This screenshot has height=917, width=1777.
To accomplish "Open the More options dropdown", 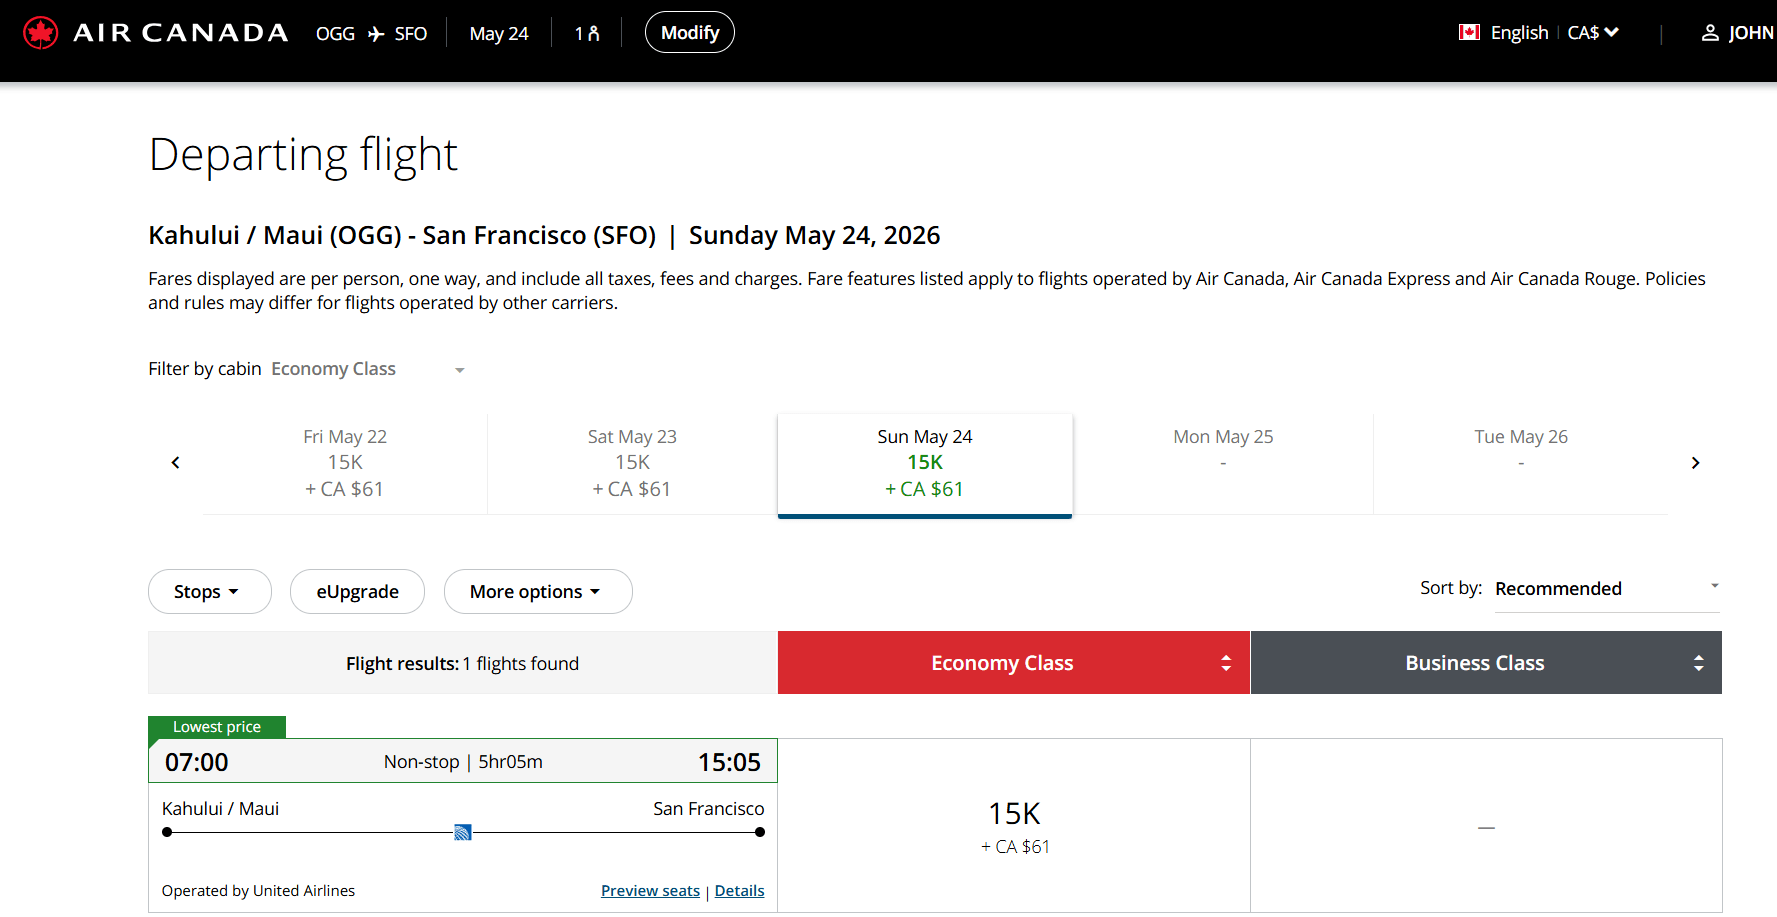I will pos(537,592).
